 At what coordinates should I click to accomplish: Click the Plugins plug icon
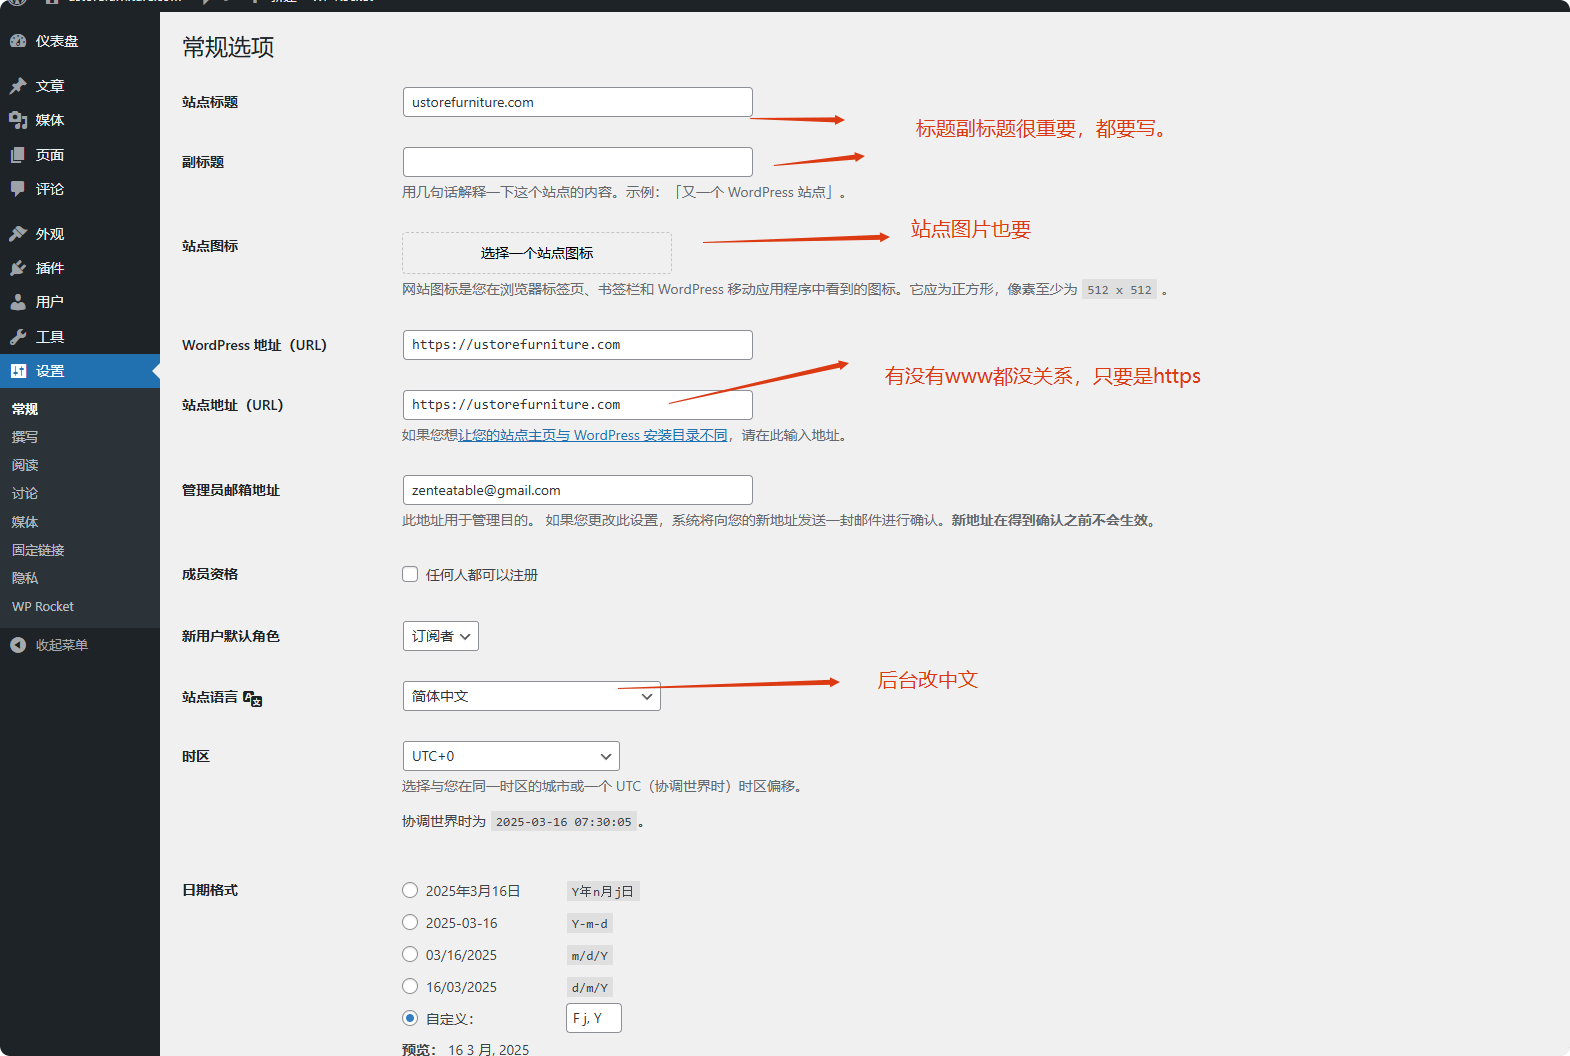click(18, 268)
